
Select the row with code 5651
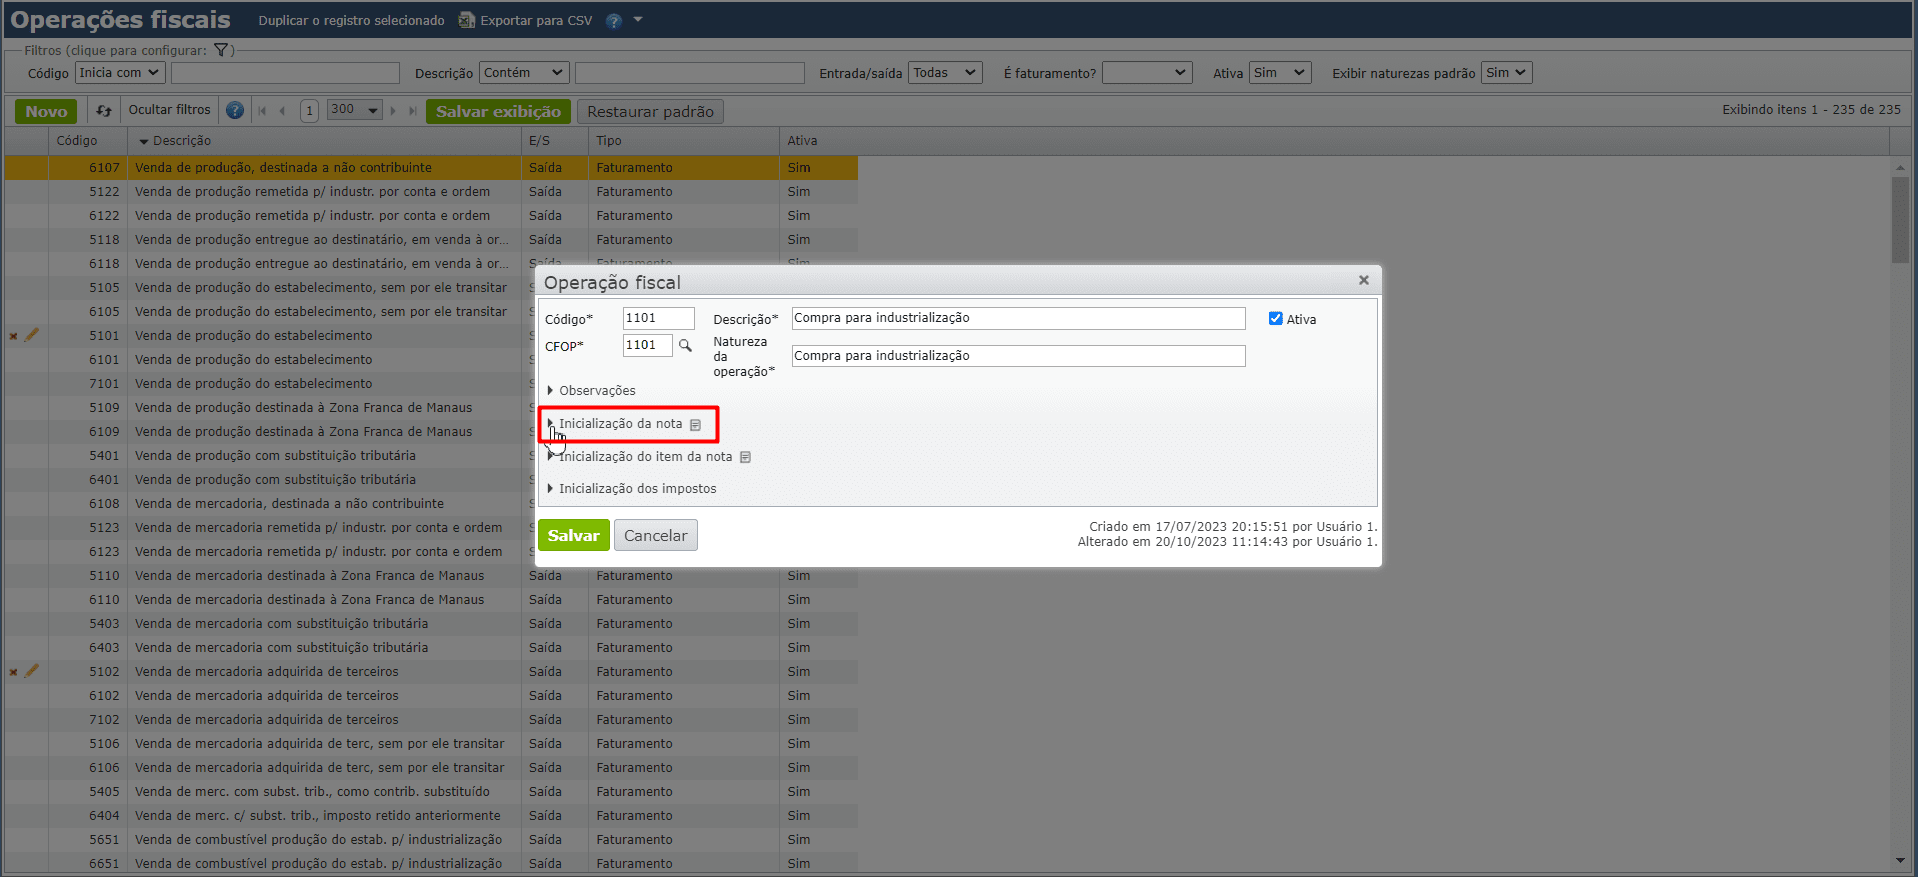pyautogui.click(x=431, y=840)
